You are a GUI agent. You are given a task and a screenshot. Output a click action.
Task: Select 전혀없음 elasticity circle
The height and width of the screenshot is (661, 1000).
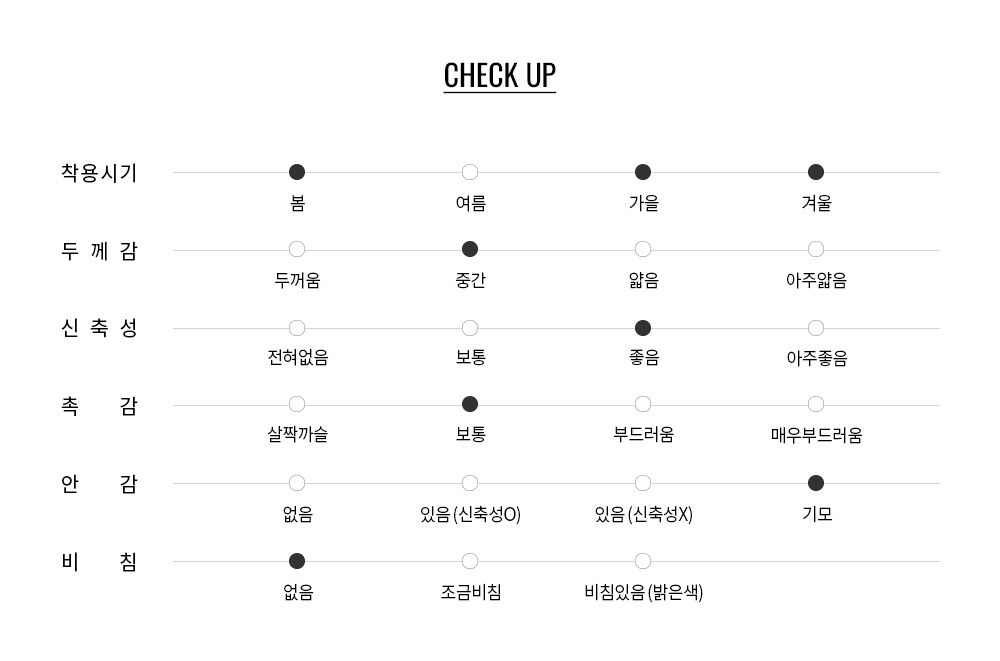[297, 329]
